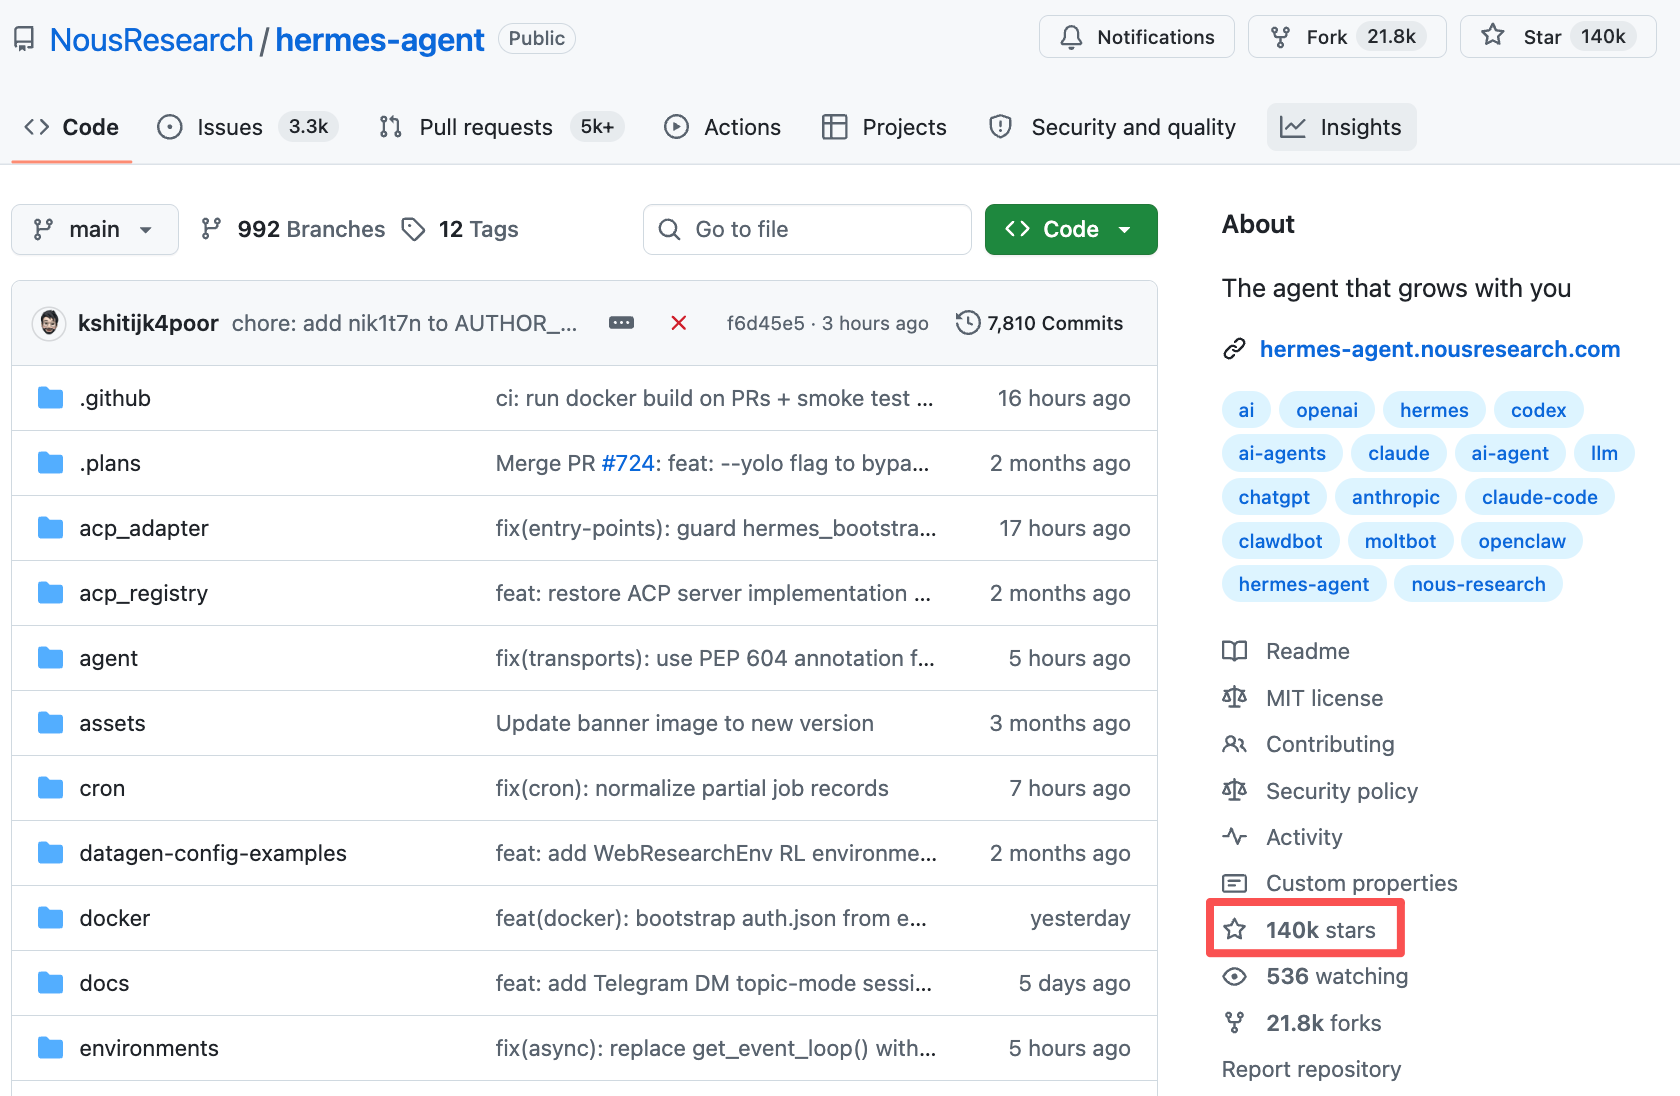Viewport: 1680px width, 1096px height.
Task: Select the clawdbot topic tag
Action: click(x=1280, y=541)
